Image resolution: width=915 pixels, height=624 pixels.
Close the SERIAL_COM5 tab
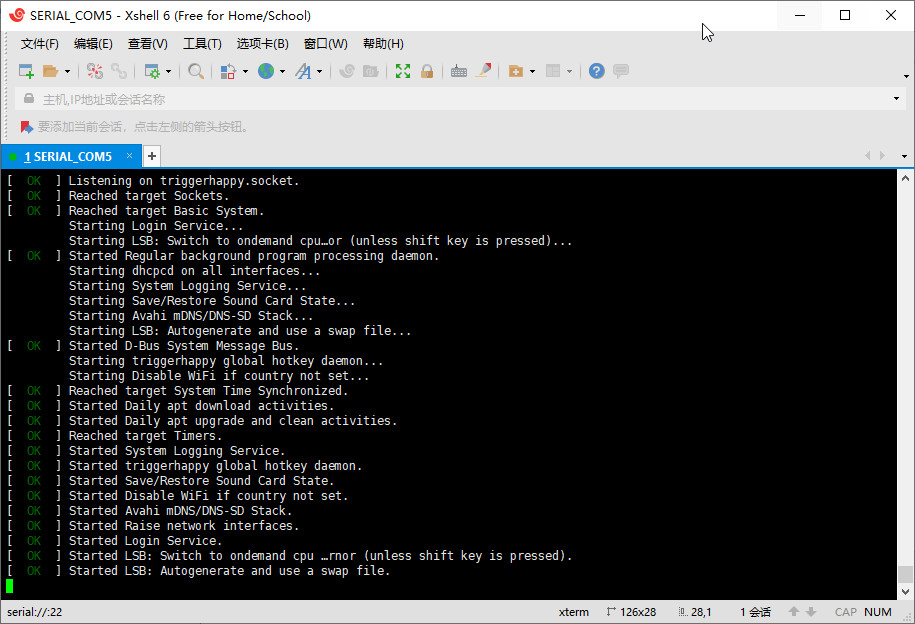[129, 156]
